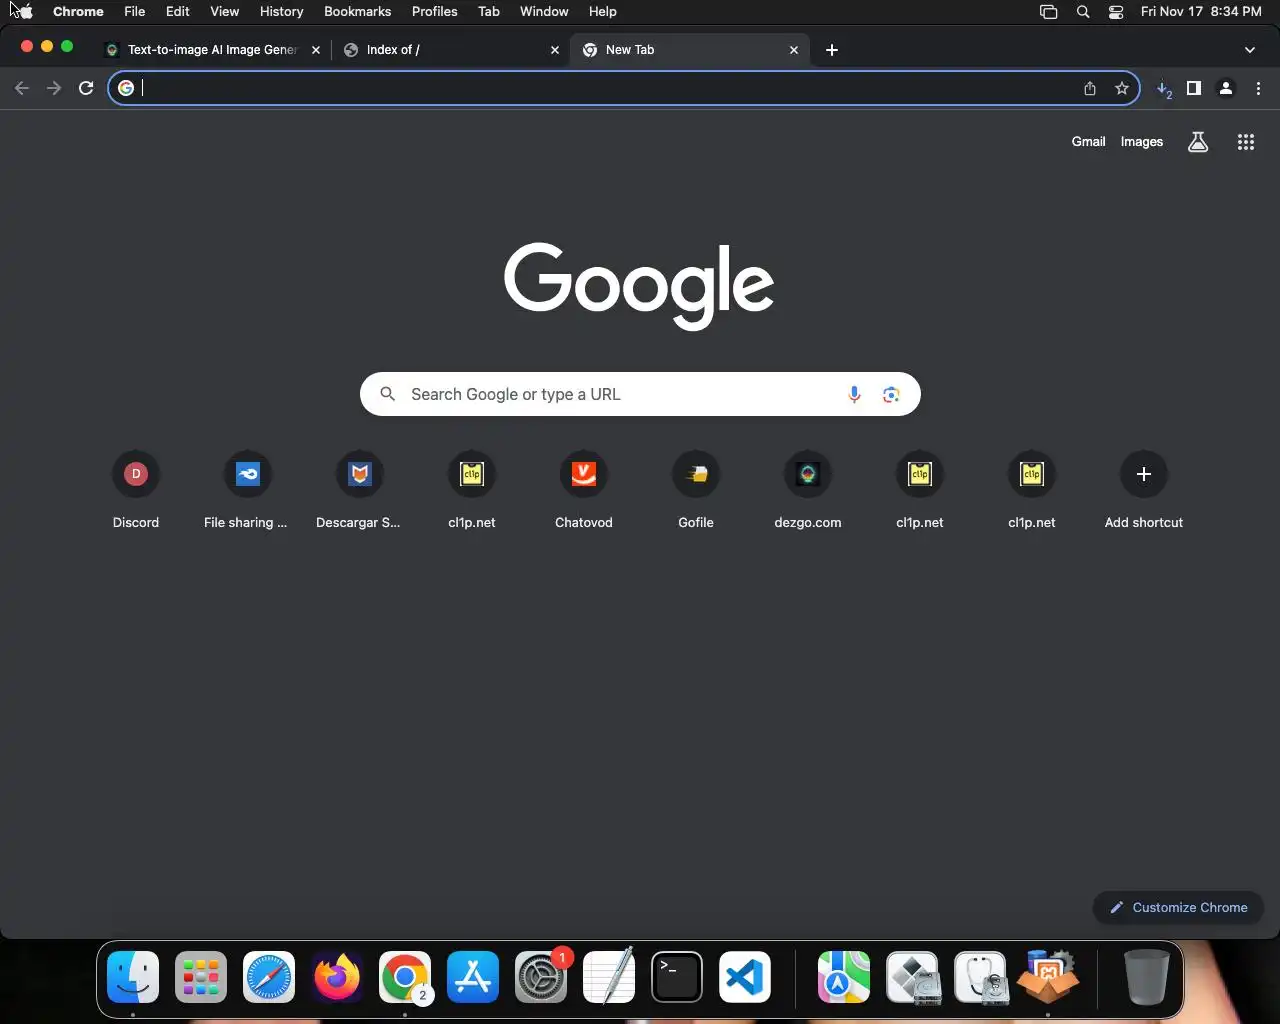Open Launchpad from the Dock
The height and width of the screenshot is (1024, 1280).
[201, 977]
